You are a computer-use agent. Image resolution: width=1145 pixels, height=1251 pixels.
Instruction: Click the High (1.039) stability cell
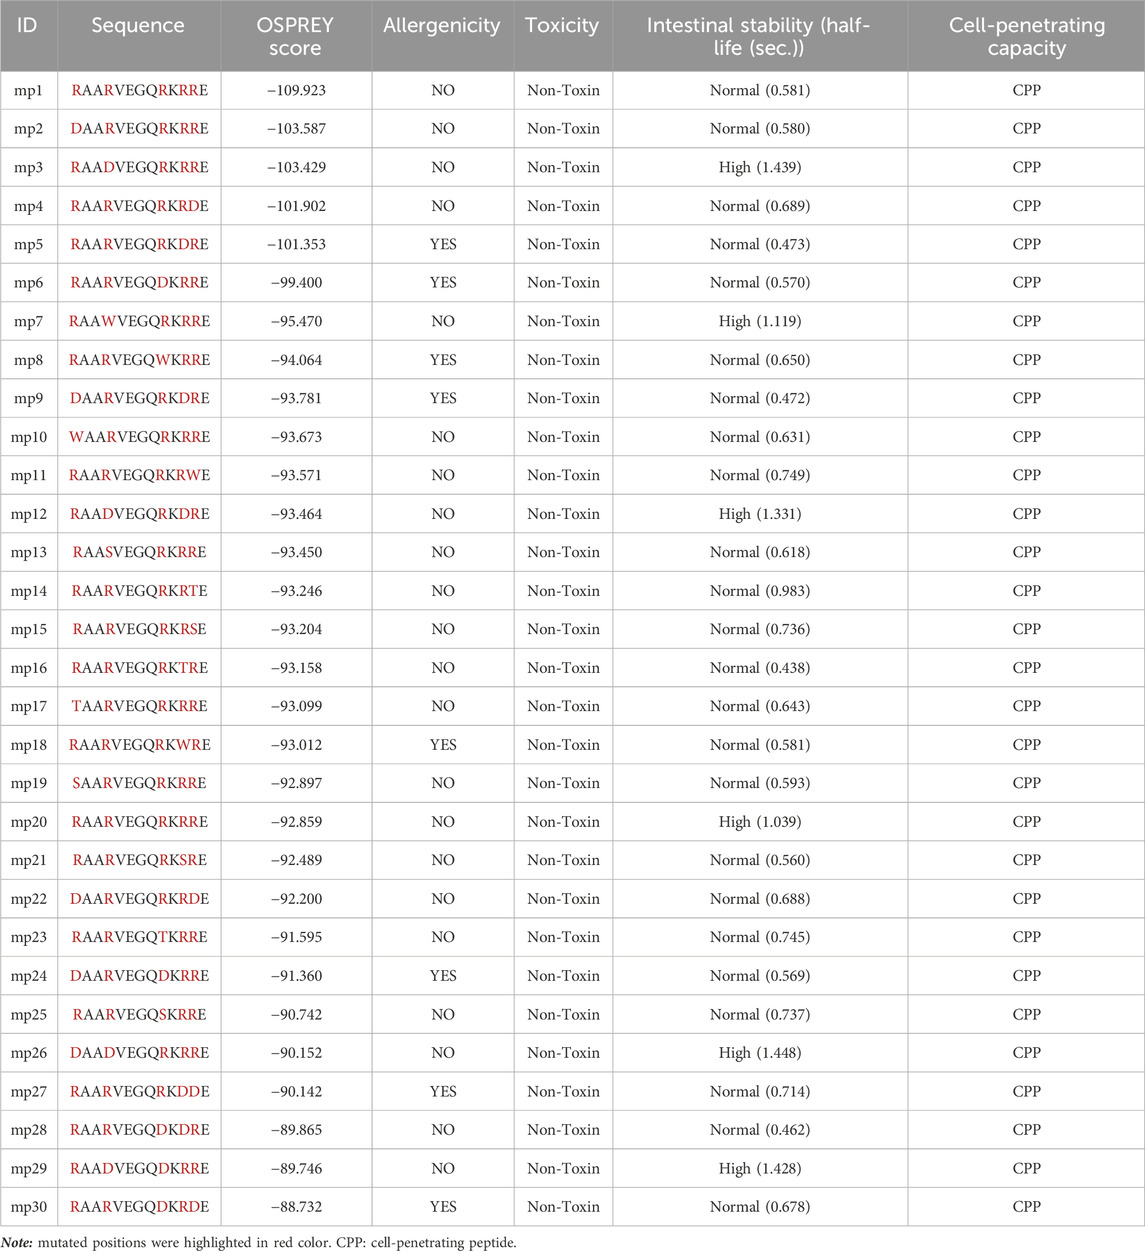coord(759,822)
